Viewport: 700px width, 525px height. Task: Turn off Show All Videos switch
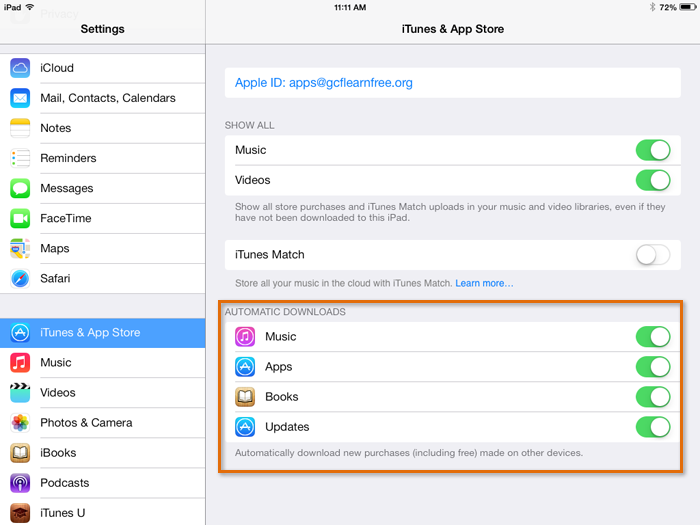pyautogui.click(x=653, y=180)
